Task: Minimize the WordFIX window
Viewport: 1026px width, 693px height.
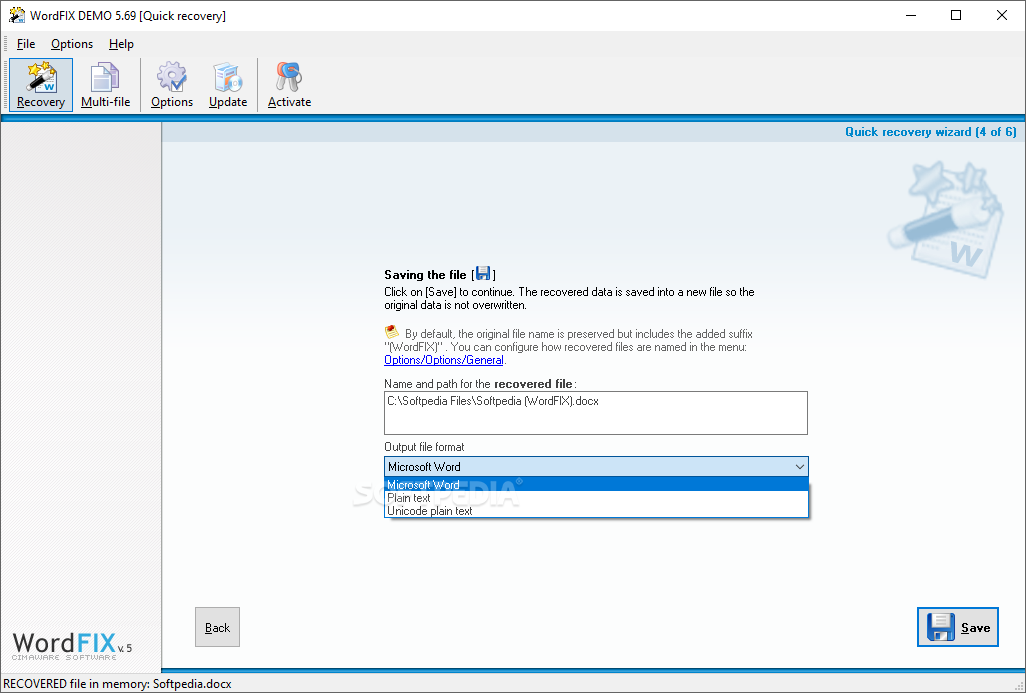Action: coord(911,15)
